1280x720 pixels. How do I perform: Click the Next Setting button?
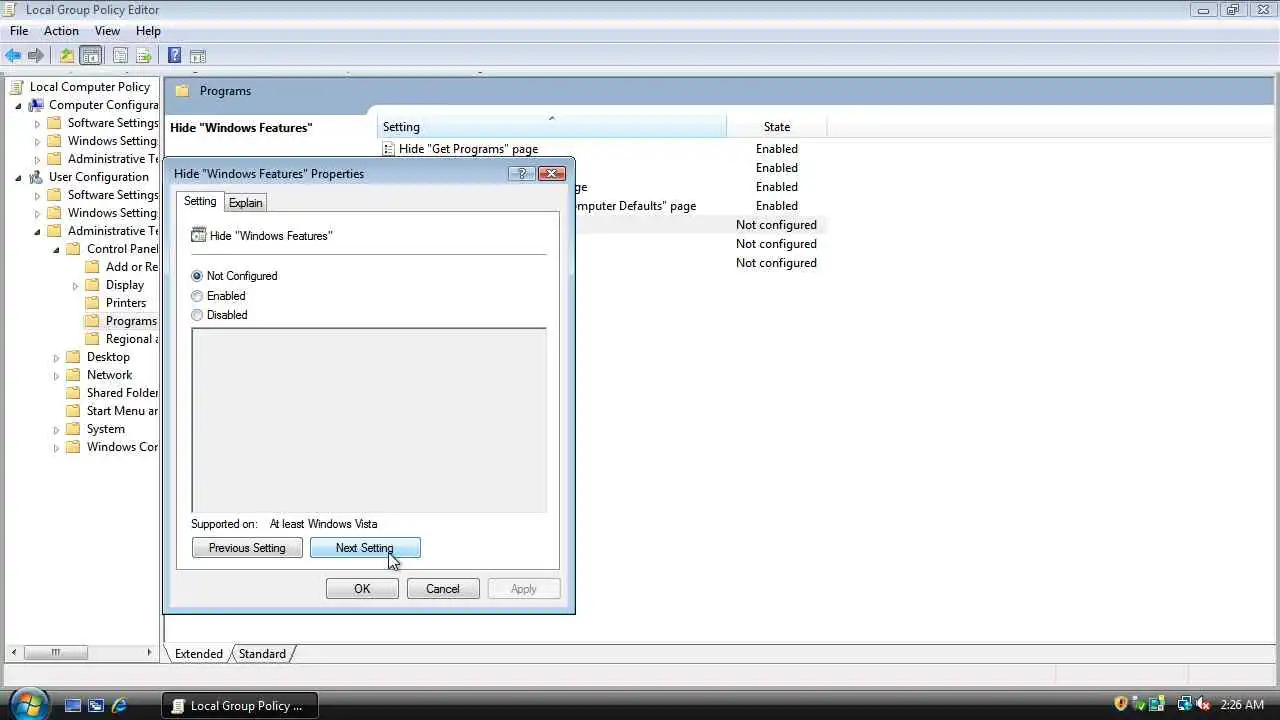tap(365, 548)
